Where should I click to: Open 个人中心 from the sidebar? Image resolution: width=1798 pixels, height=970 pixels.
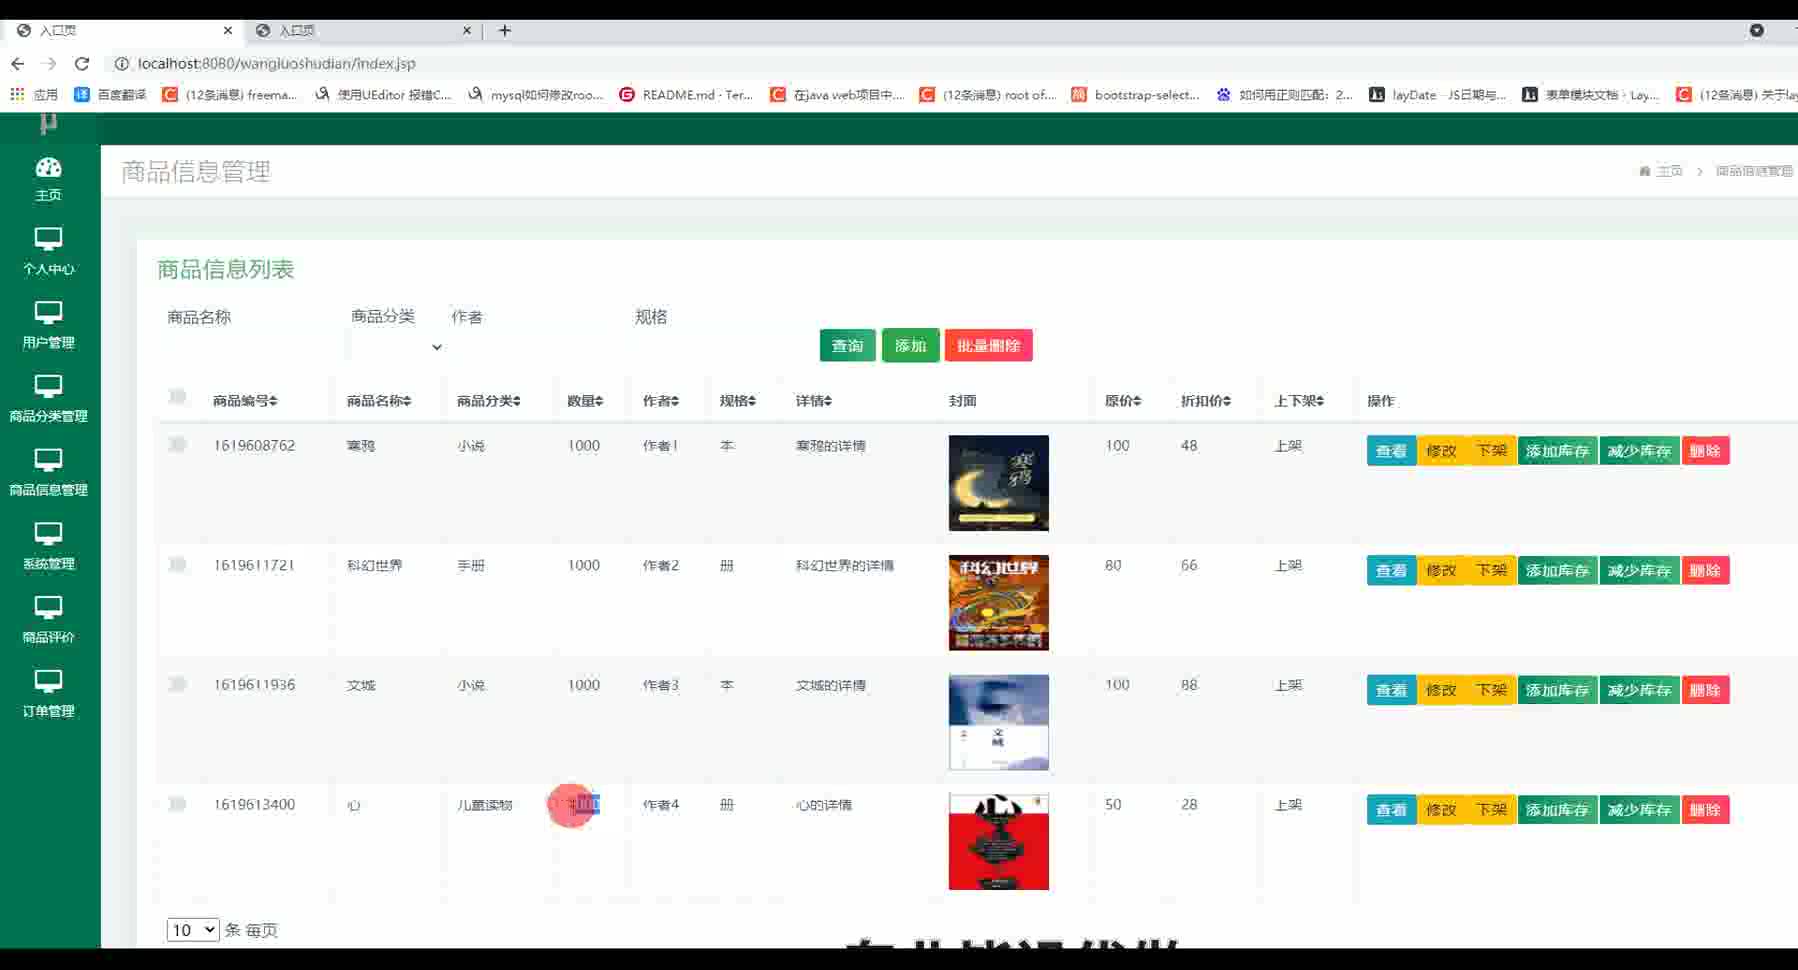tap(48, 250)
